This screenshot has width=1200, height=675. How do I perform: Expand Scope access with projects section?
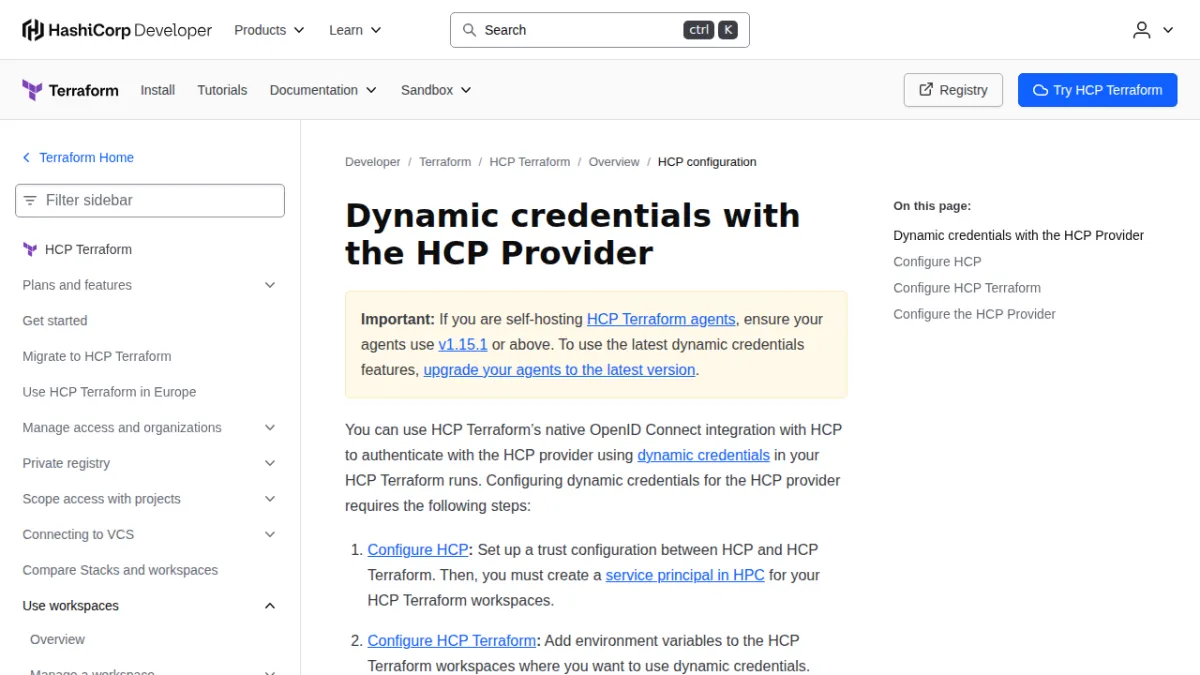(270, 499)
